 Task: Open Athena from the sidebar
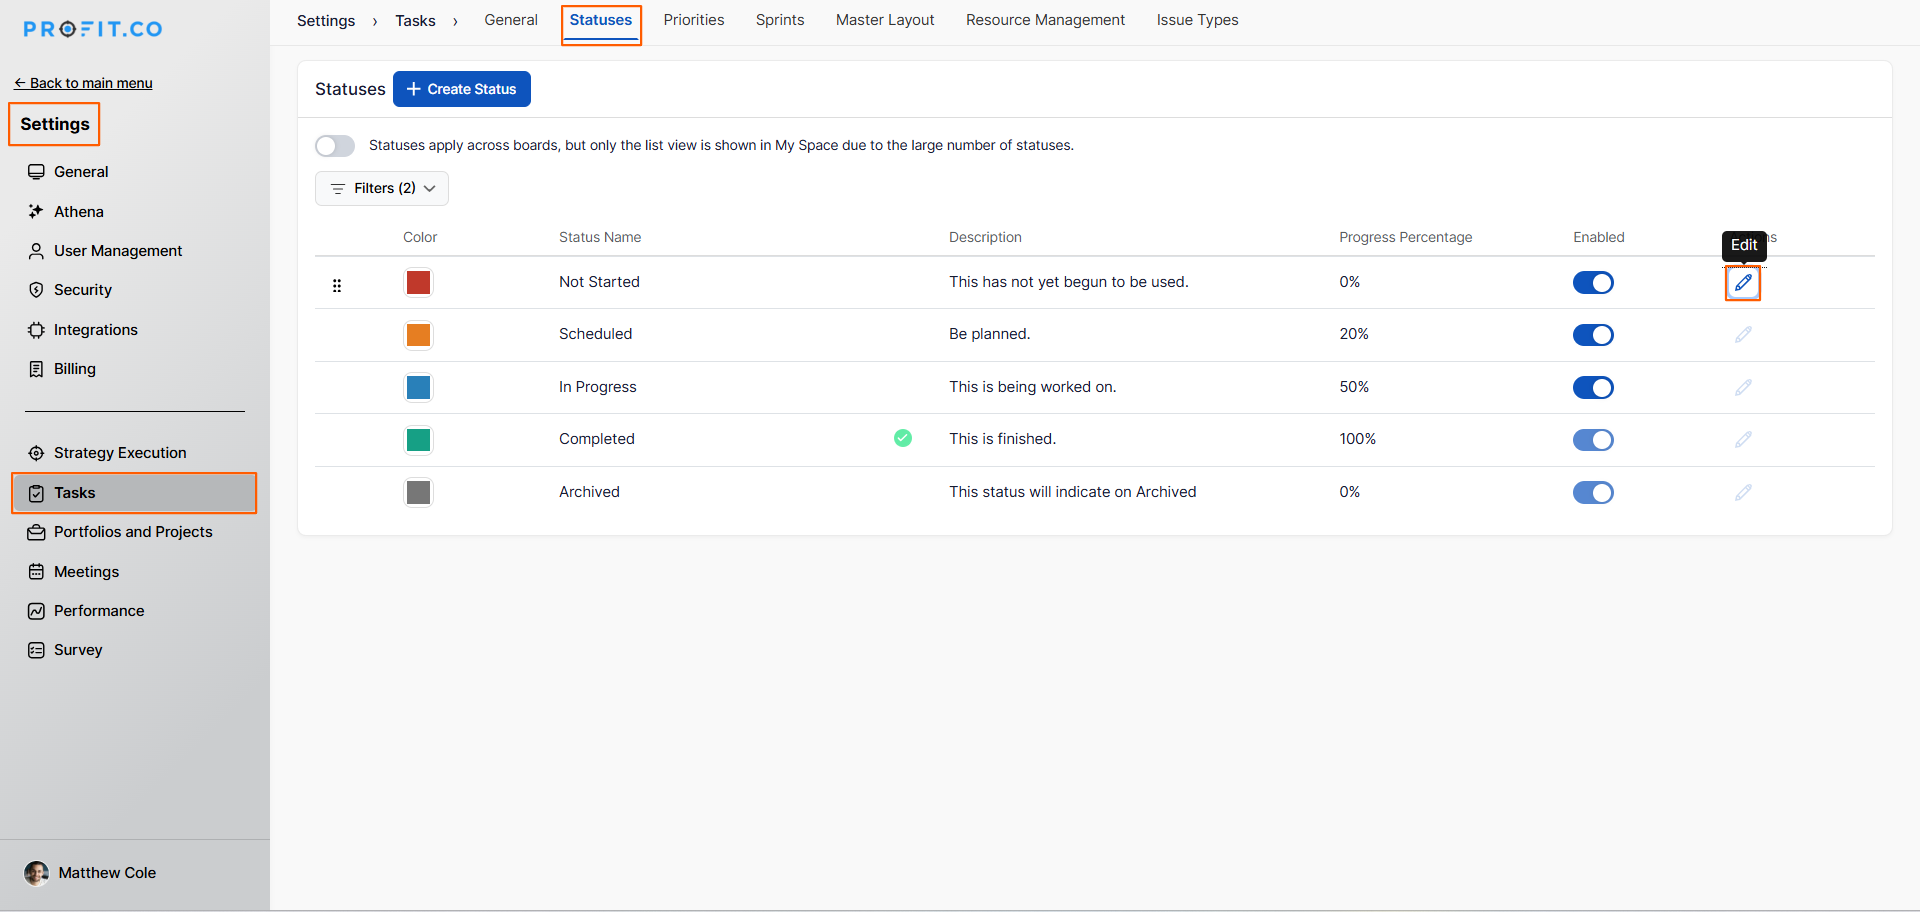pyautogui.click(x=78, y=212)
